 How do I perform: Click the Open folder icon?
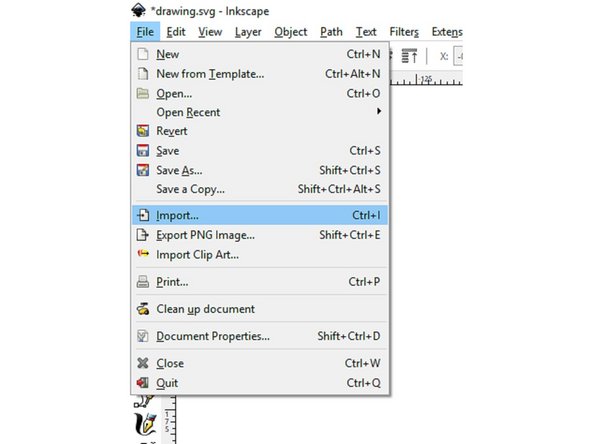(143, 93)
